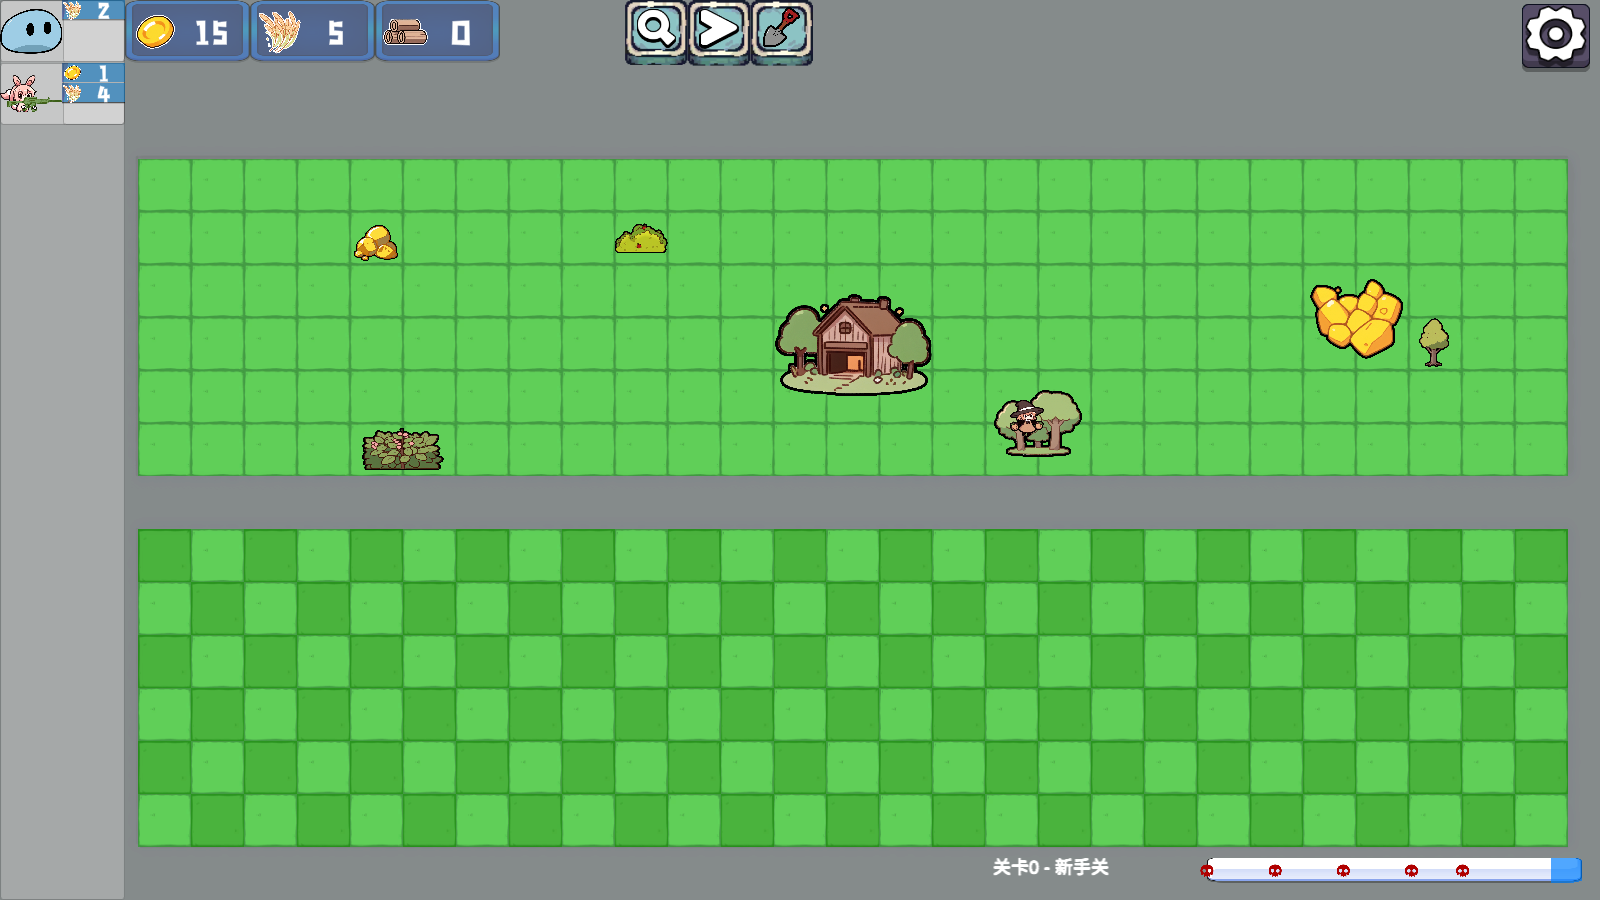The width and height of the screenshot is (1600, 900).
Task: Open settings with the gear icon
Action: coord(1555,35)
